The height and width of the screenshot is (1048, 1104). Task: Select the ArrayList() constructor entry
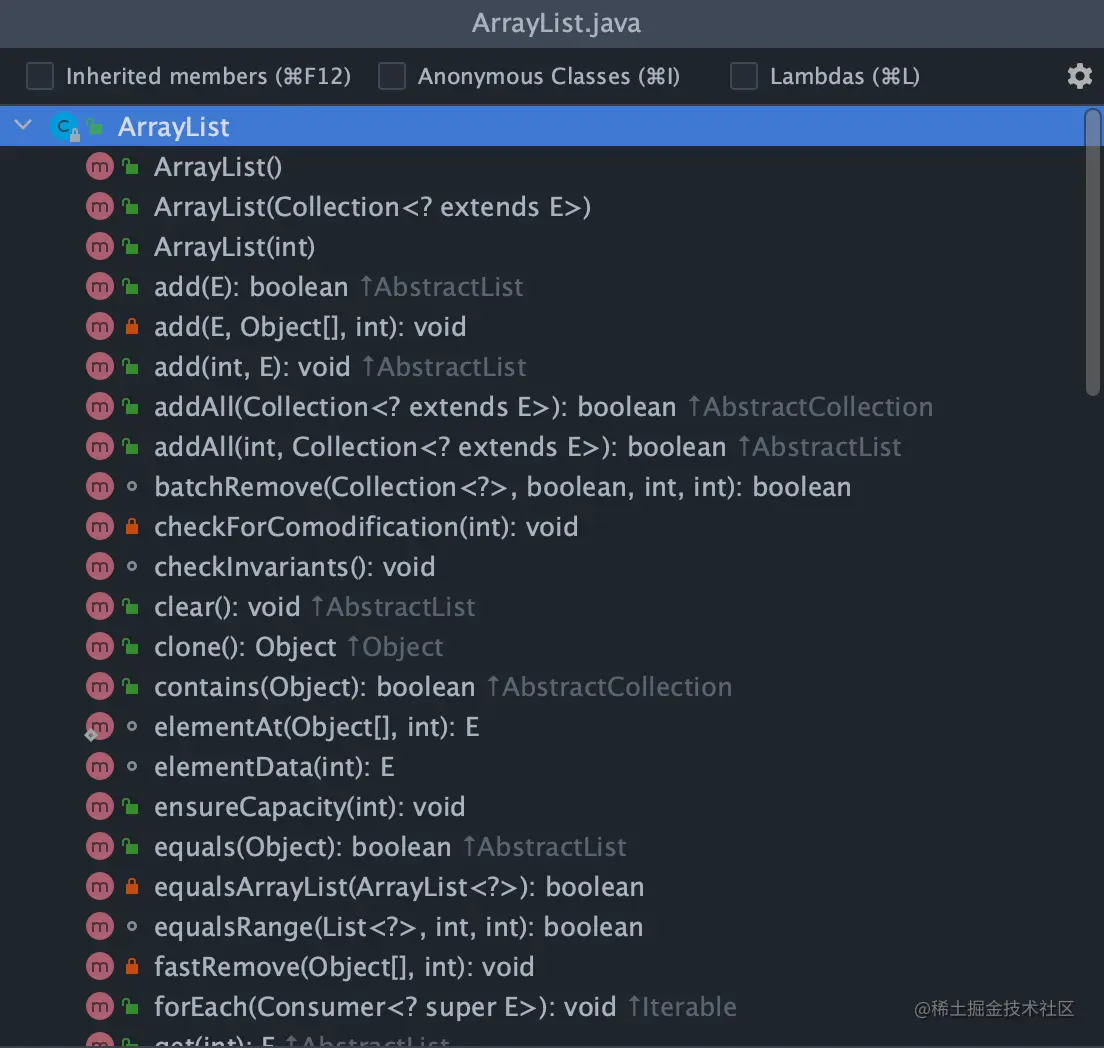(218, 167)
